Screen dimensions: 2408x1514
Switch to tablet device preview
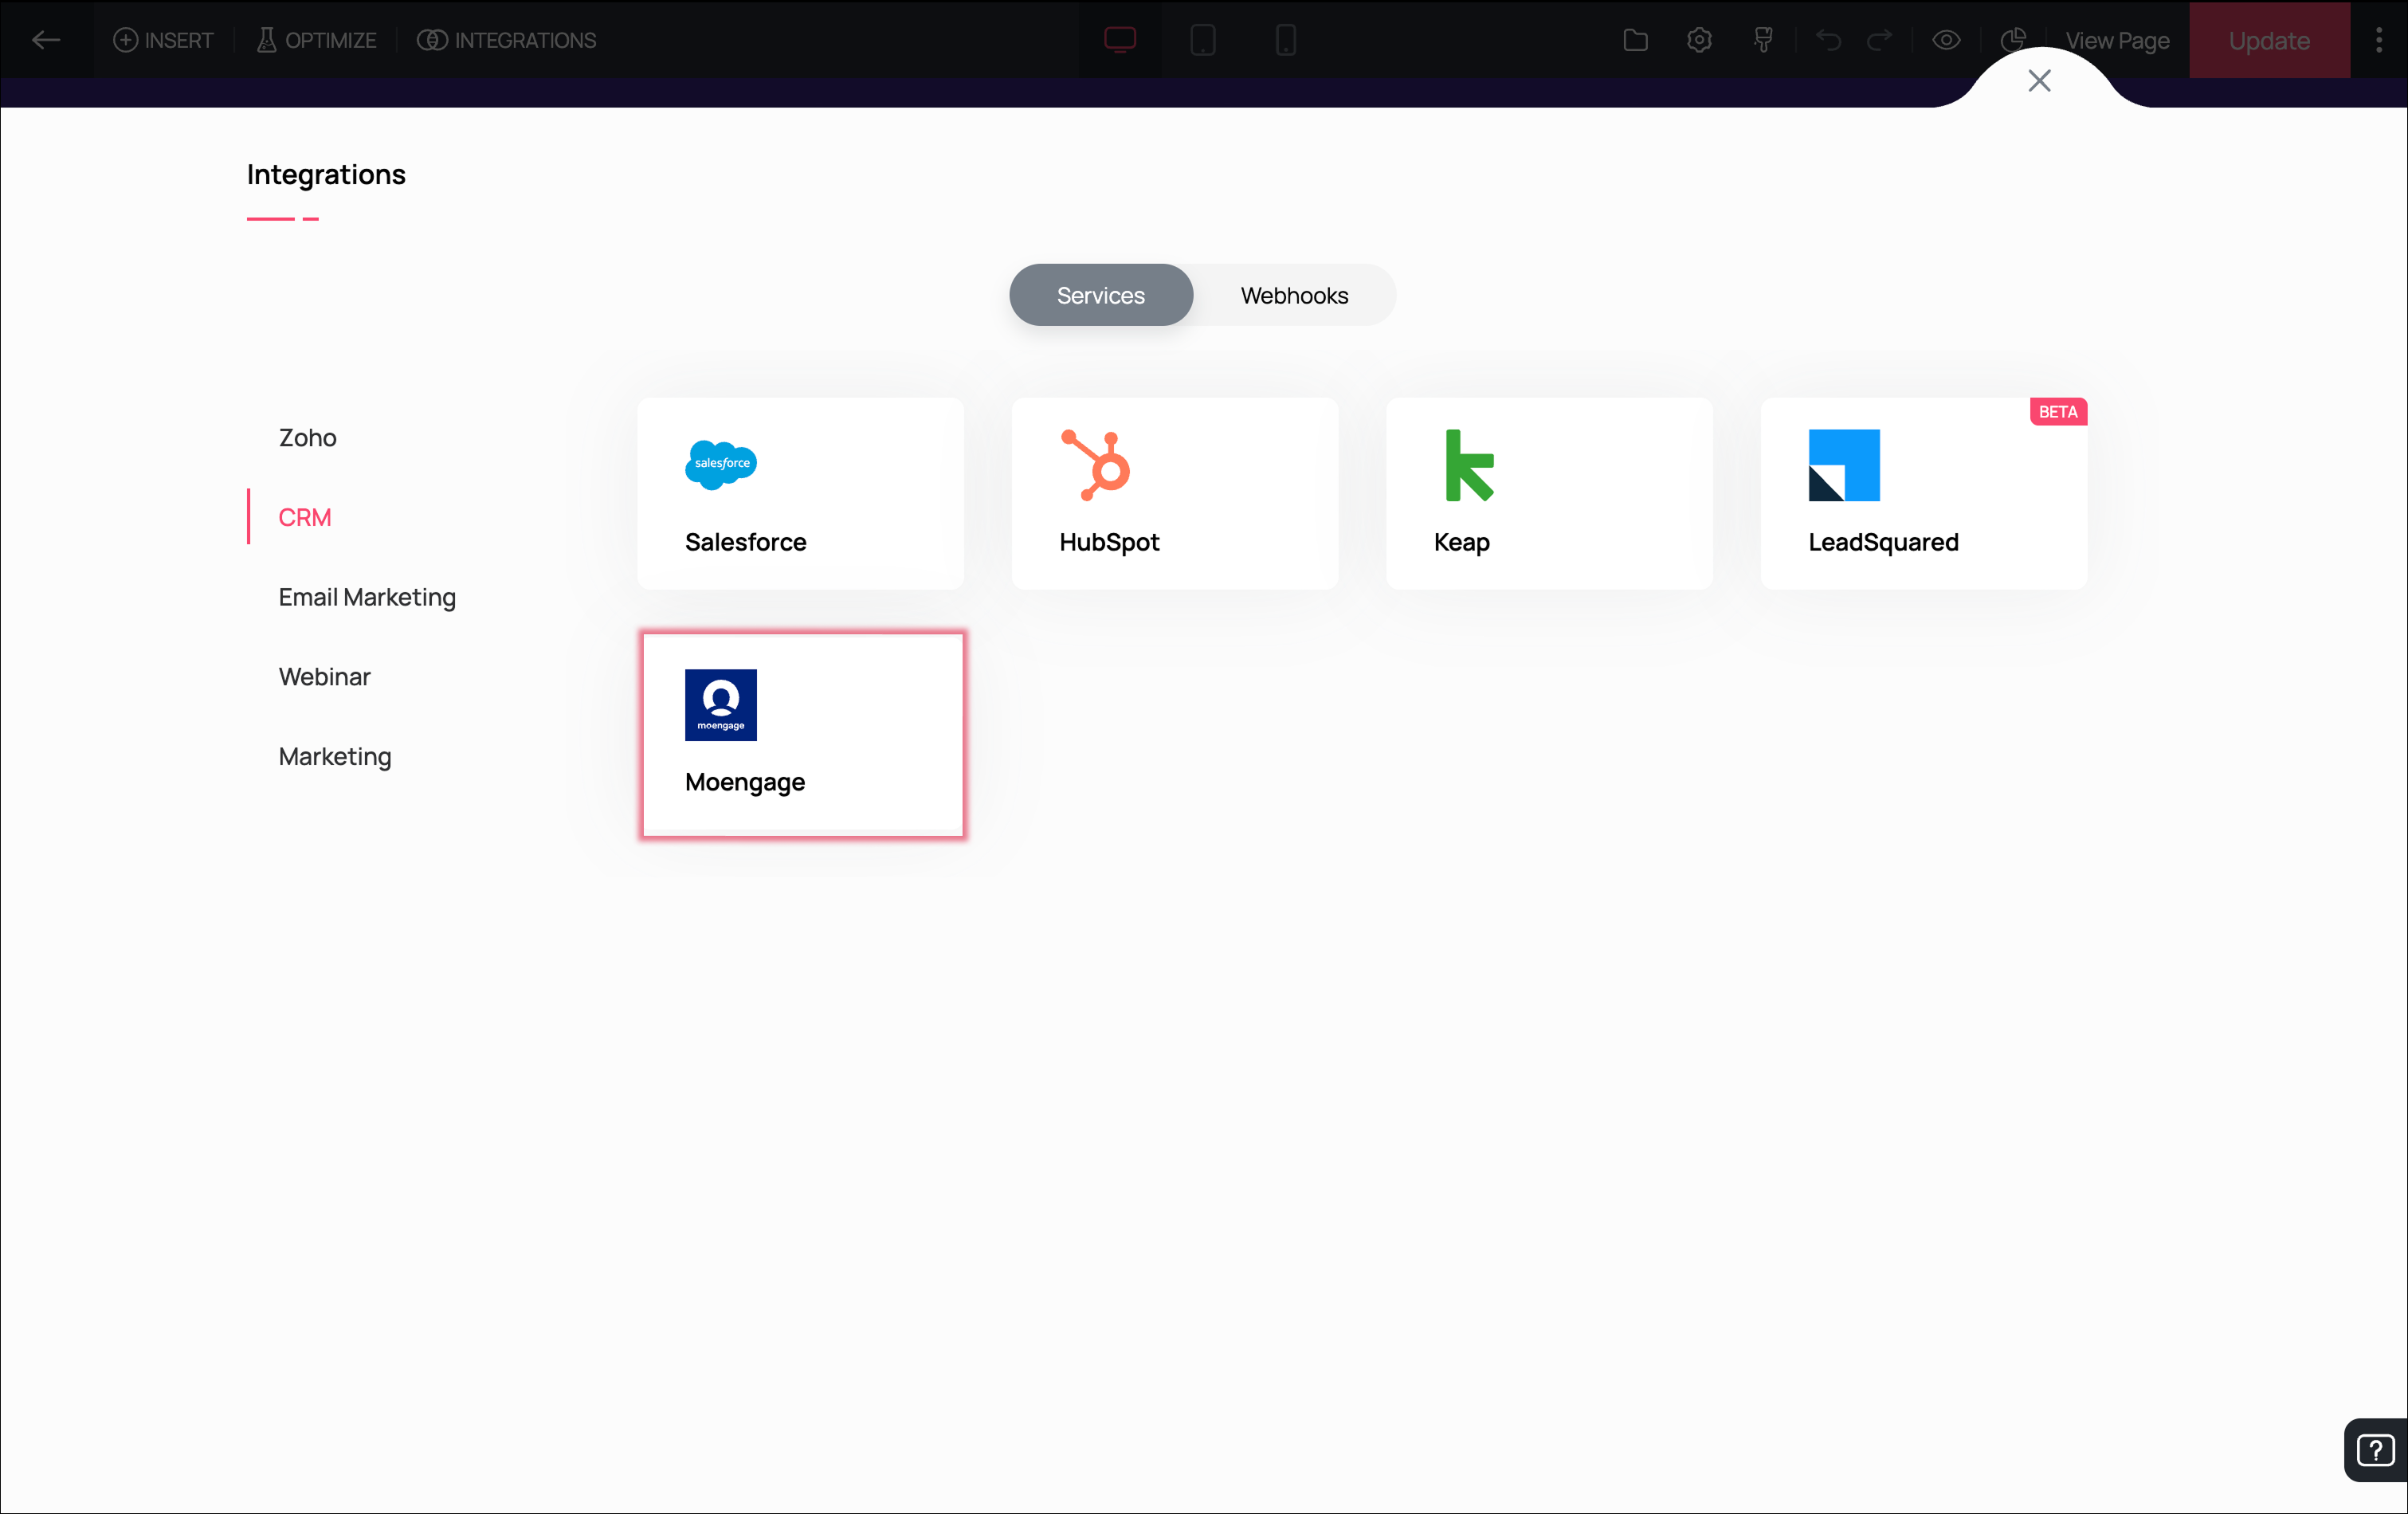[1203, 40]
